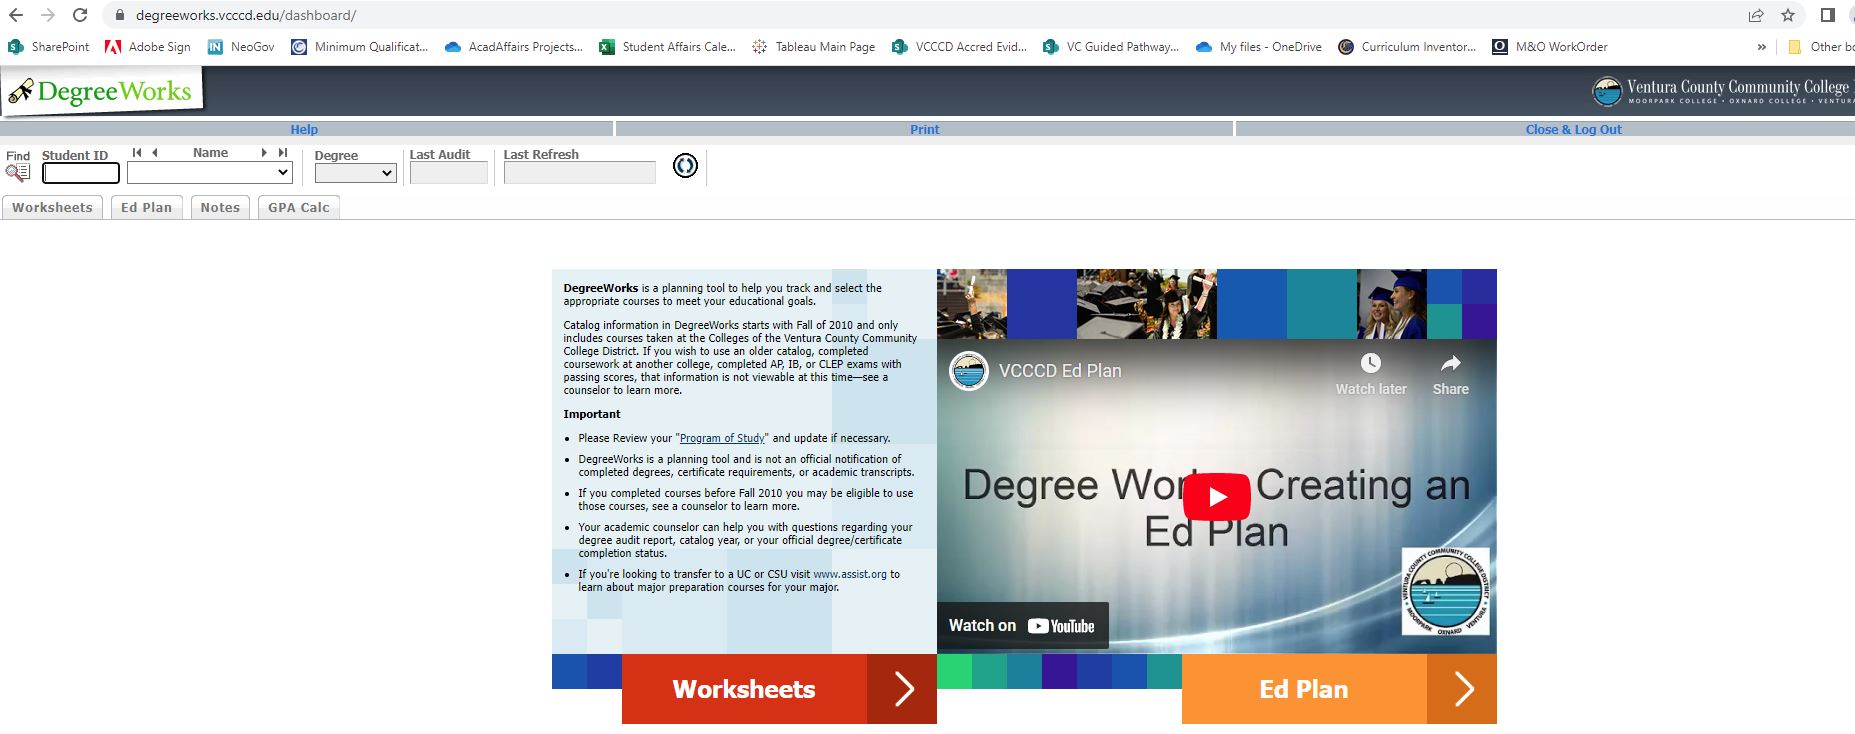Click the red Worksheets button
The image size is (1855, 734).
click(744, 689)
